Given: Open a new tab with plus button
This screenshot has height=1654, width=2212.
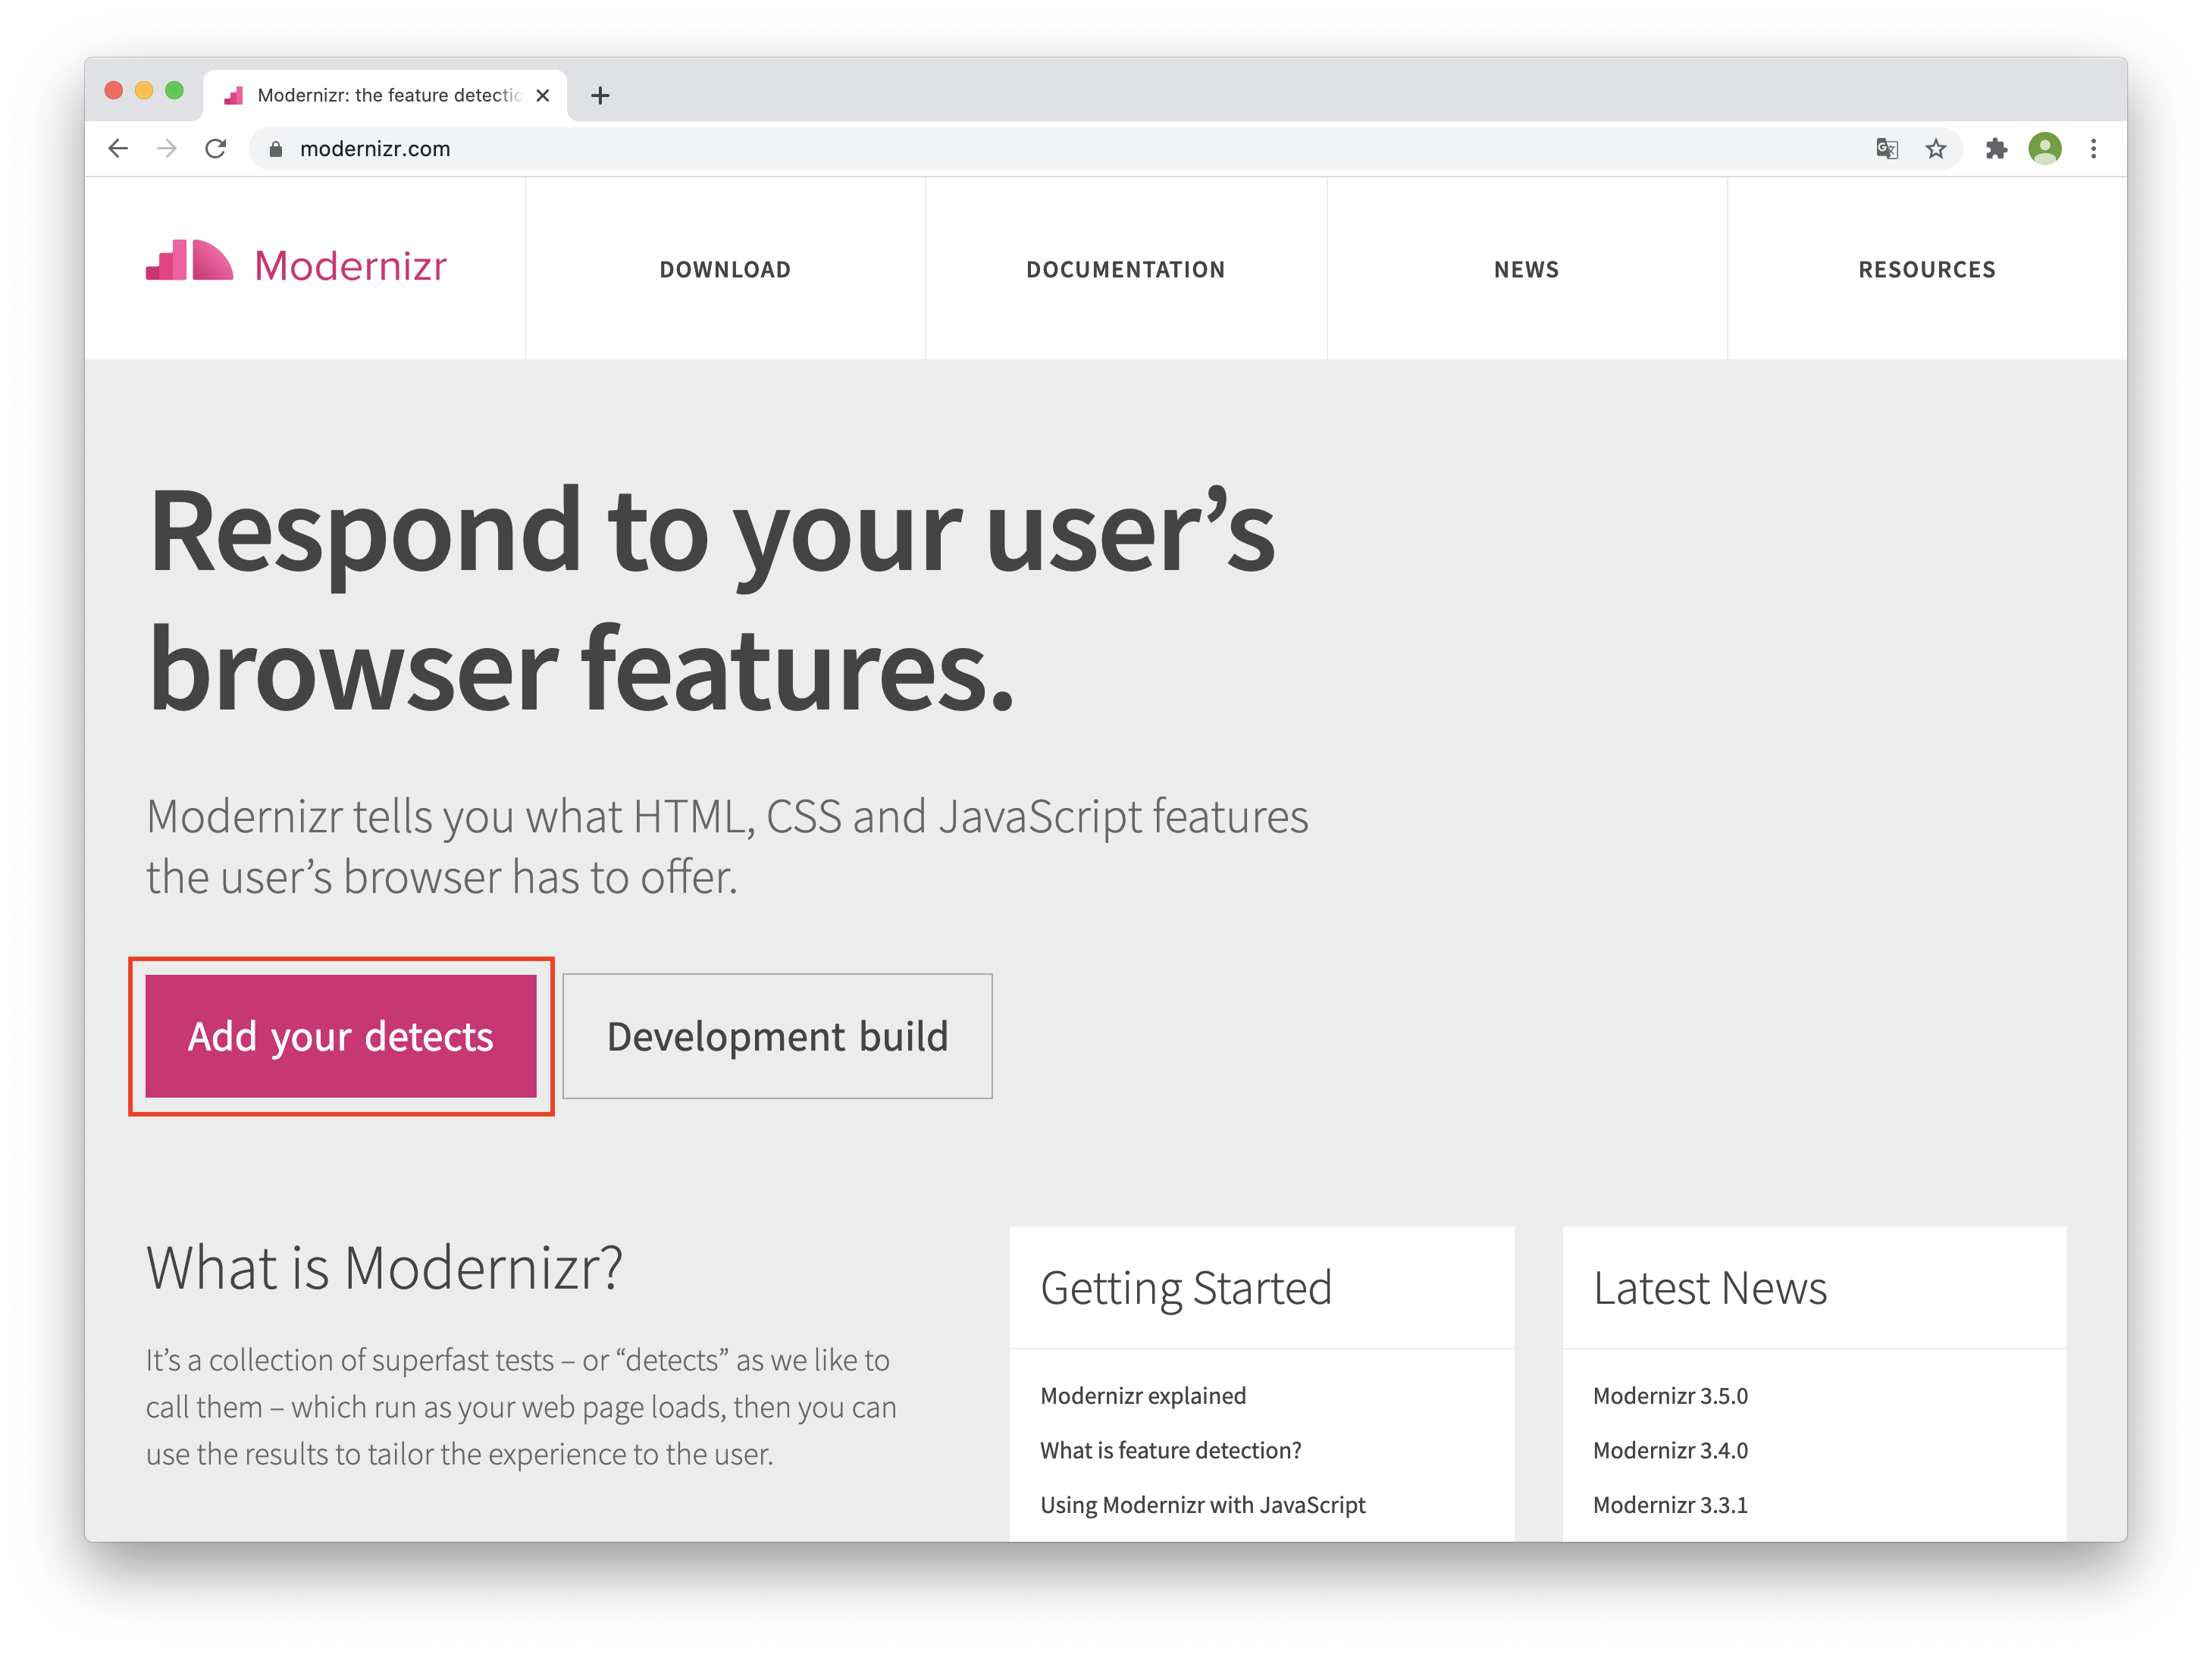Looking at the screenshot, I should 600,96.
